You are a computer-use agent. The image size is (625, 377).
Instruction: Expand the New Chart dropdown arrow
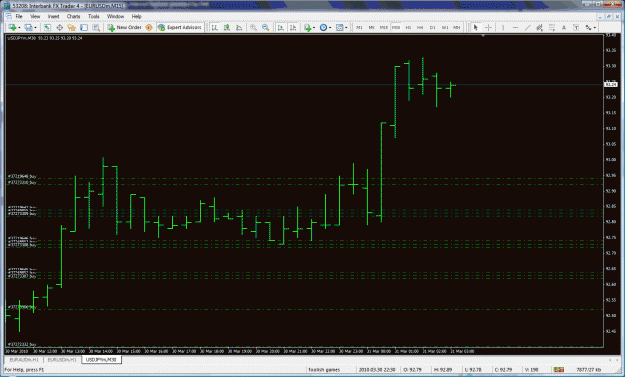[19, 27]
